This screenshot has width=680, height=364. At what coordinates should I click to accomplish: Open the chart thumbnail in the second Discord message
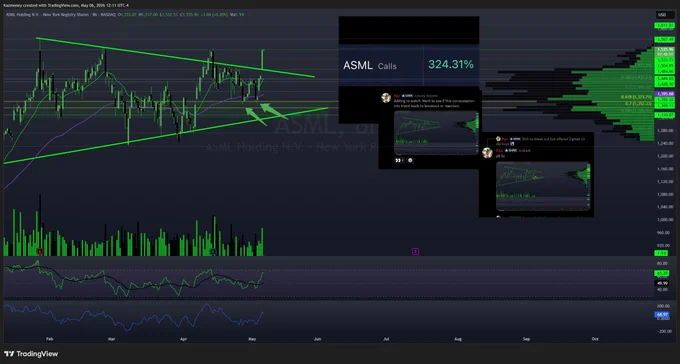click(x=543, y=186)
